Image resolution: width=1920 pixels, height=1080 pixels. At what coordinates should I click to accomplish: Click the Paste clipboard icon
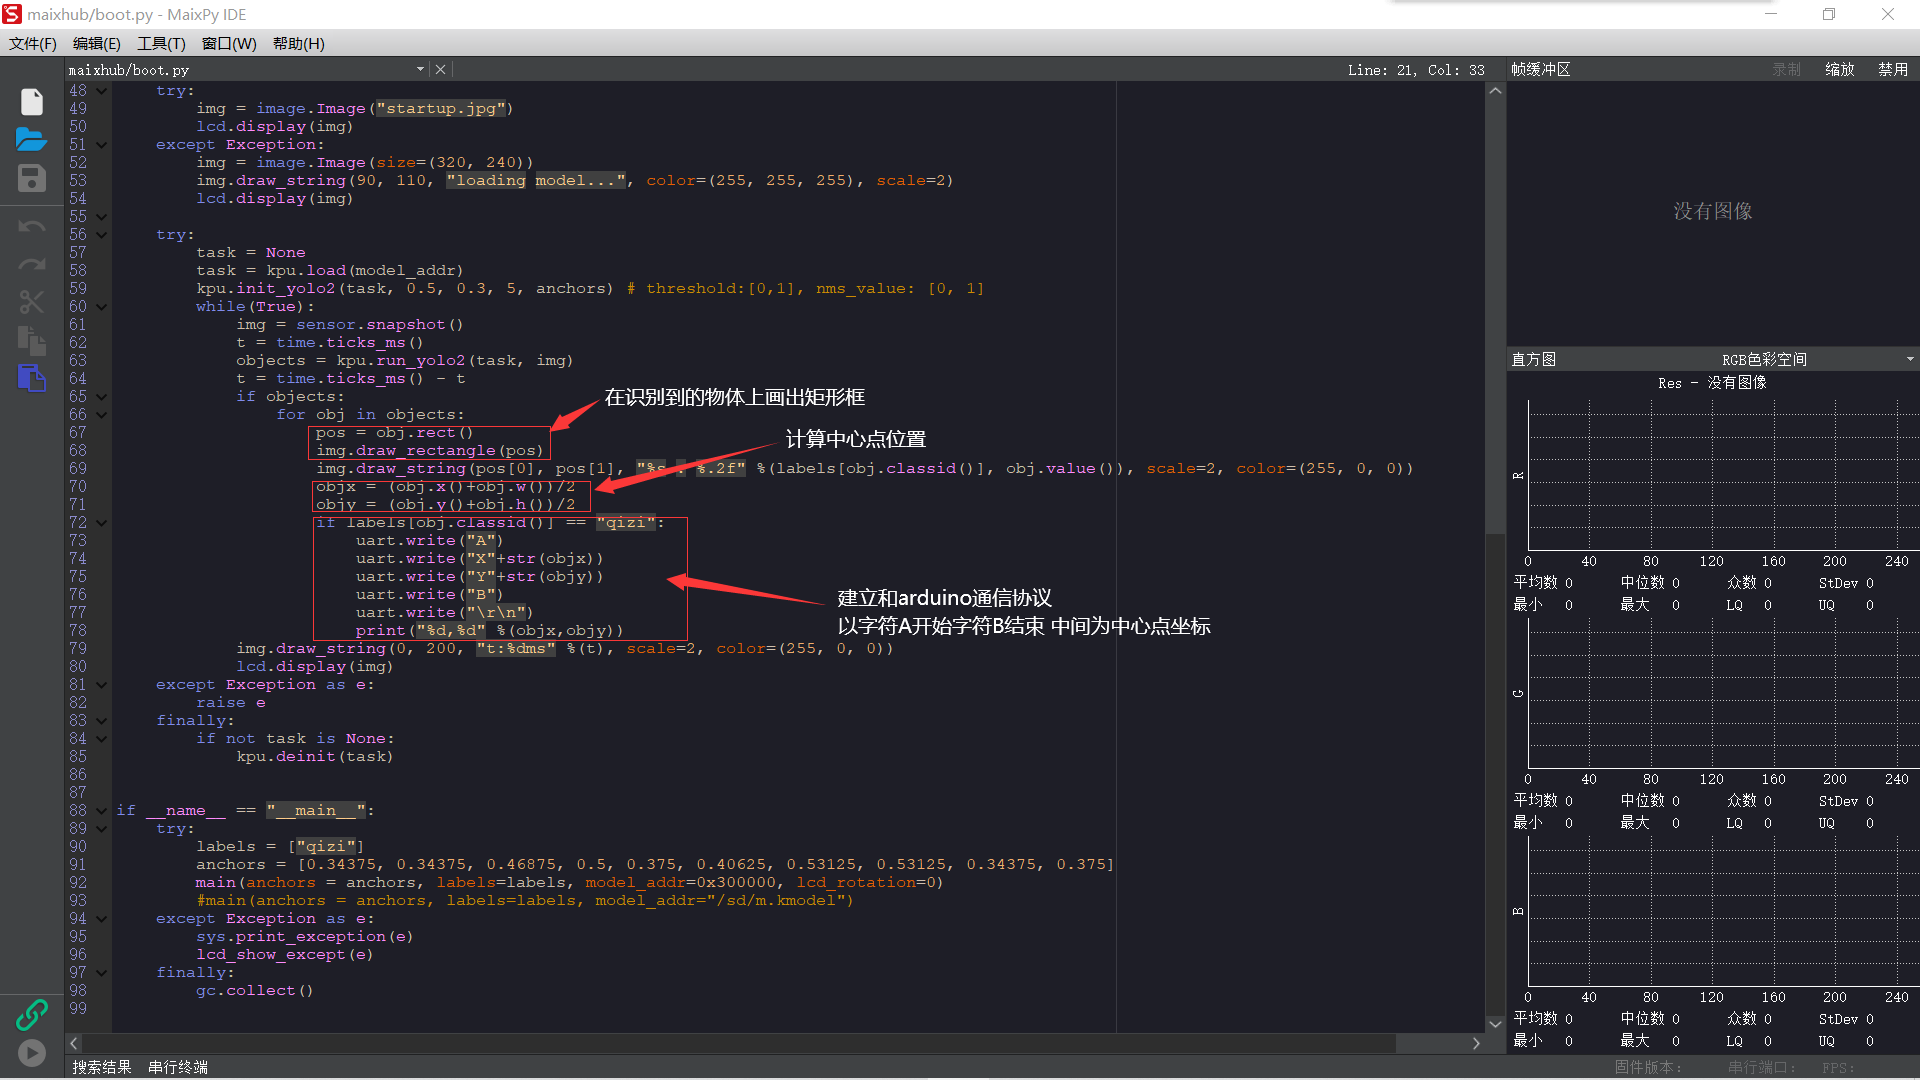32,378
